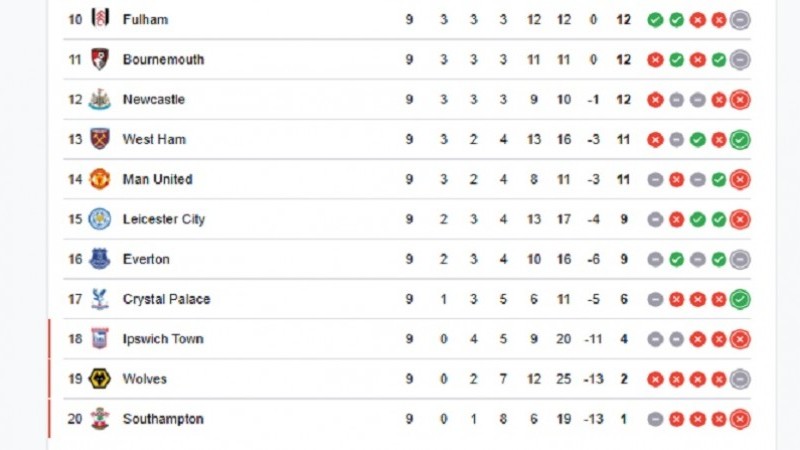The width and height of the screenshot is (800, 450).
Task: Click Southampton's points total of 1
Action: click(623, 419)
